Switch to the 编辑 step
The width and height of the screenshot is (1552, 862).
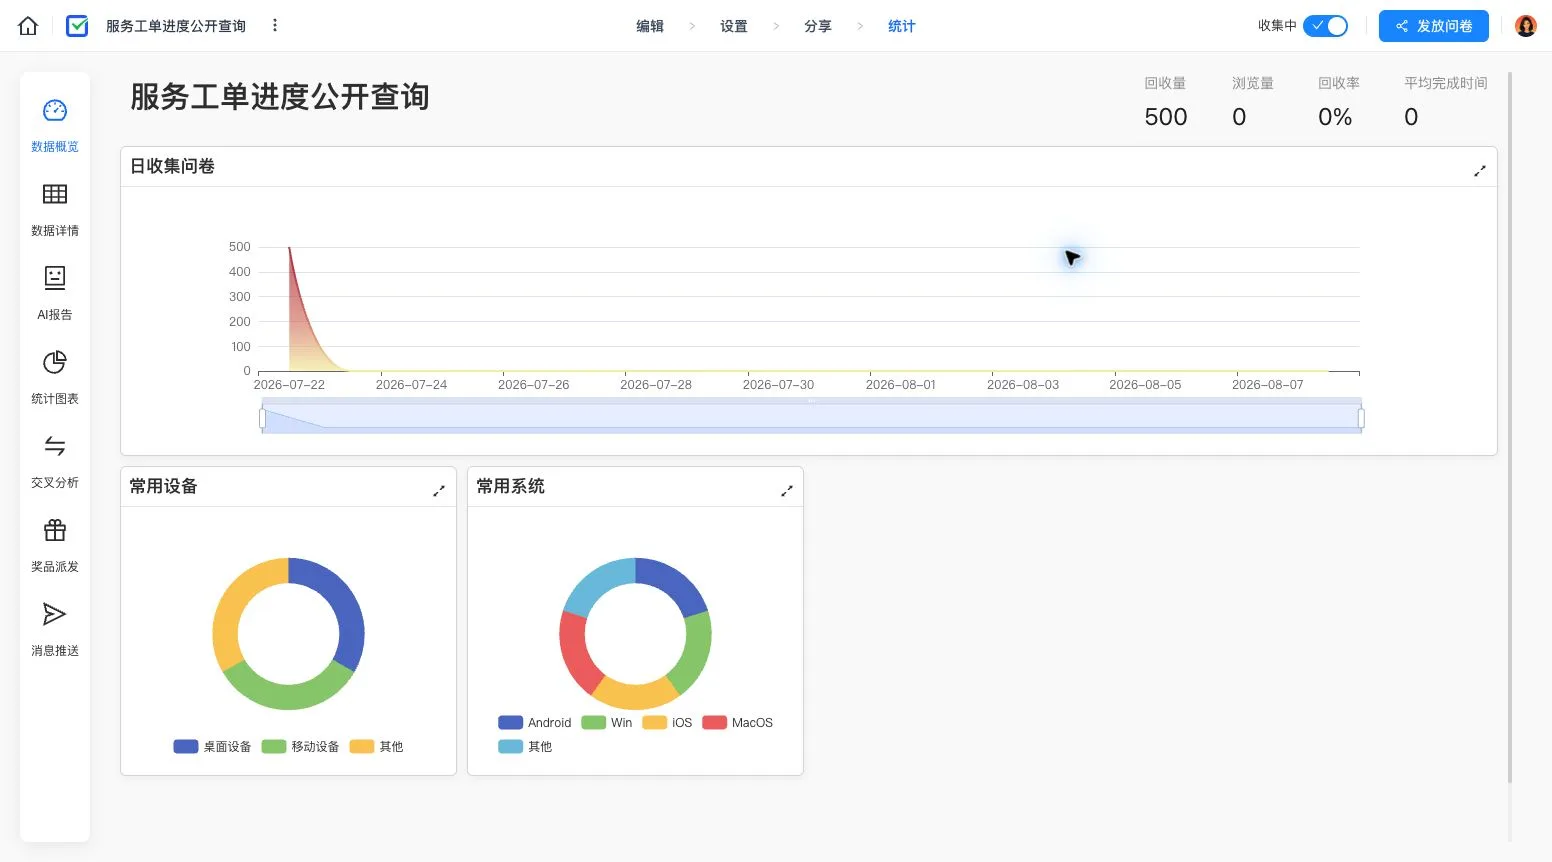pyautogui.click(x=650, y=26)
